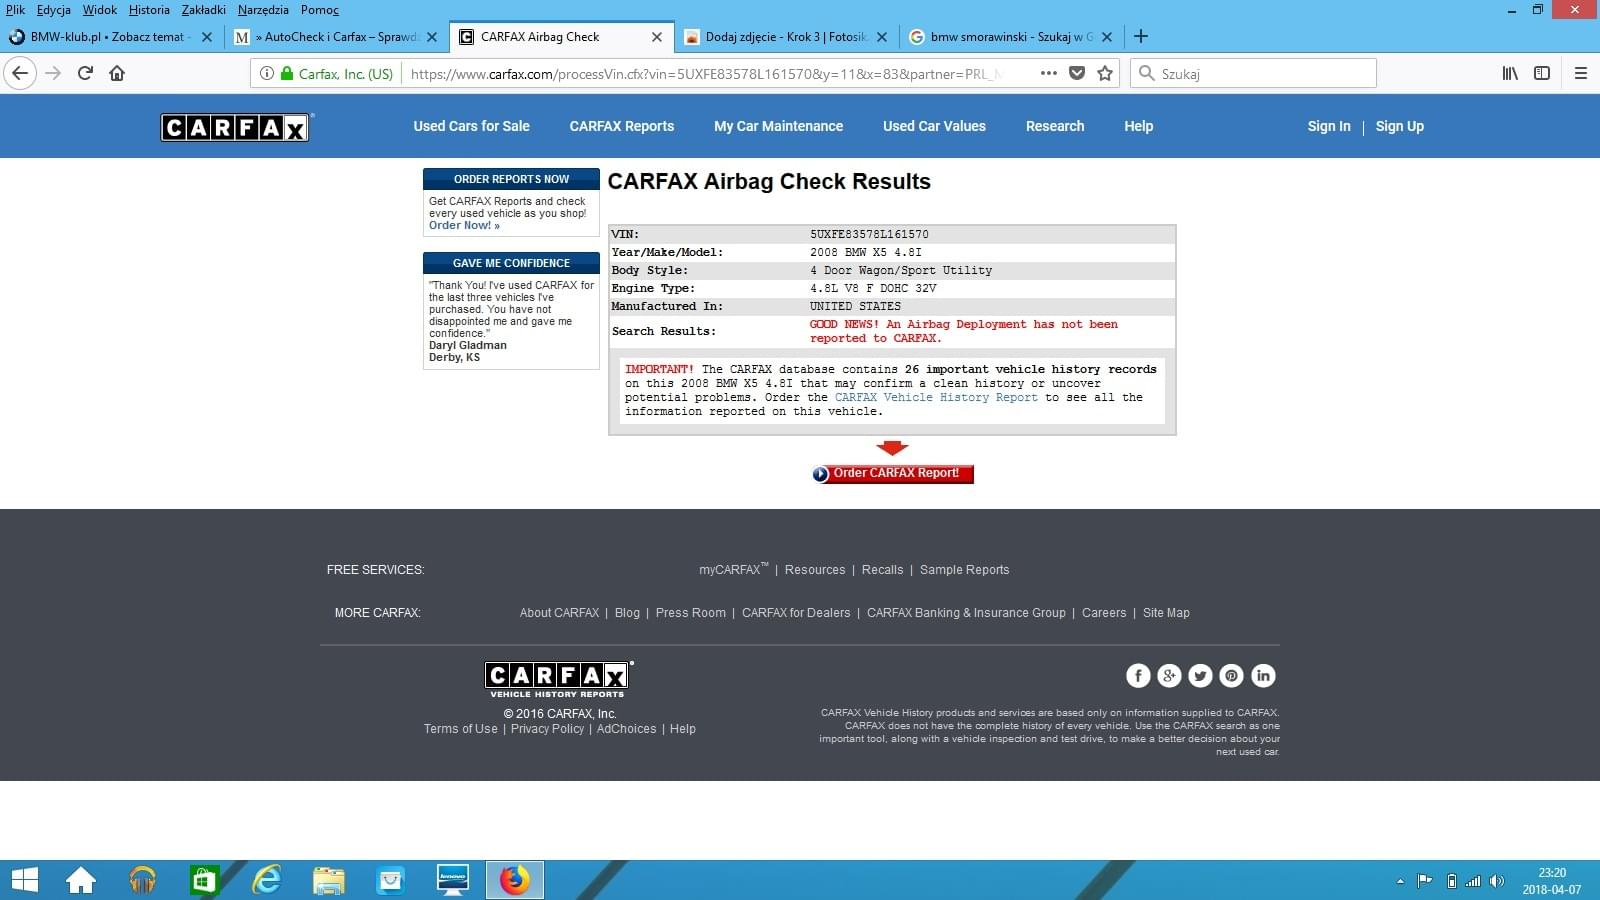1600x900 pixels.
Task: Go back using the browser back arrow
Action: click(x=20, y=73)
